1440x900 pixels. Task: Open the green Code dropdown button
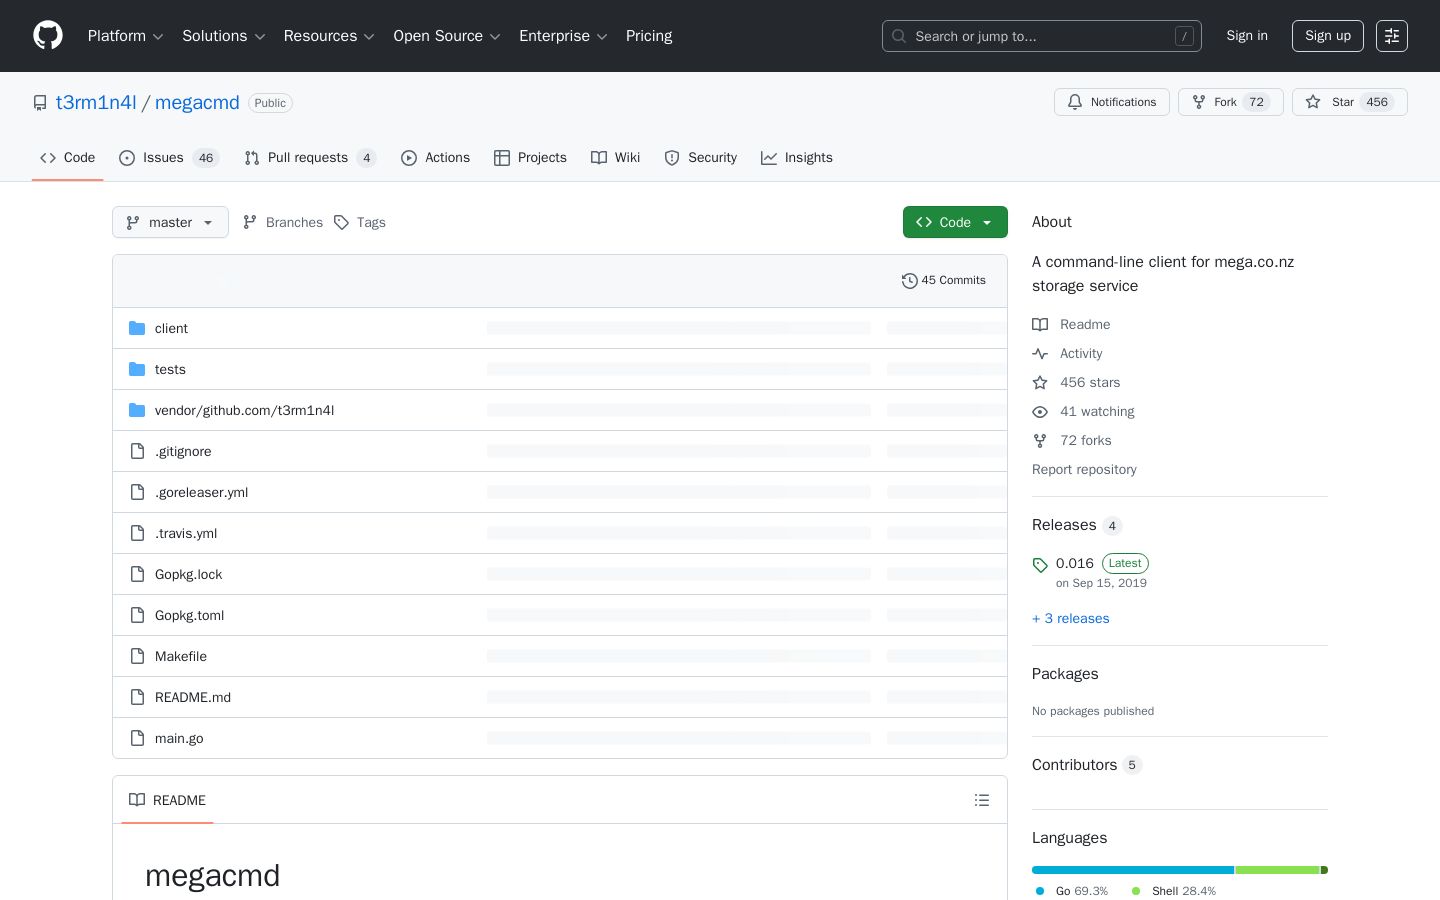tap(955, 222)
